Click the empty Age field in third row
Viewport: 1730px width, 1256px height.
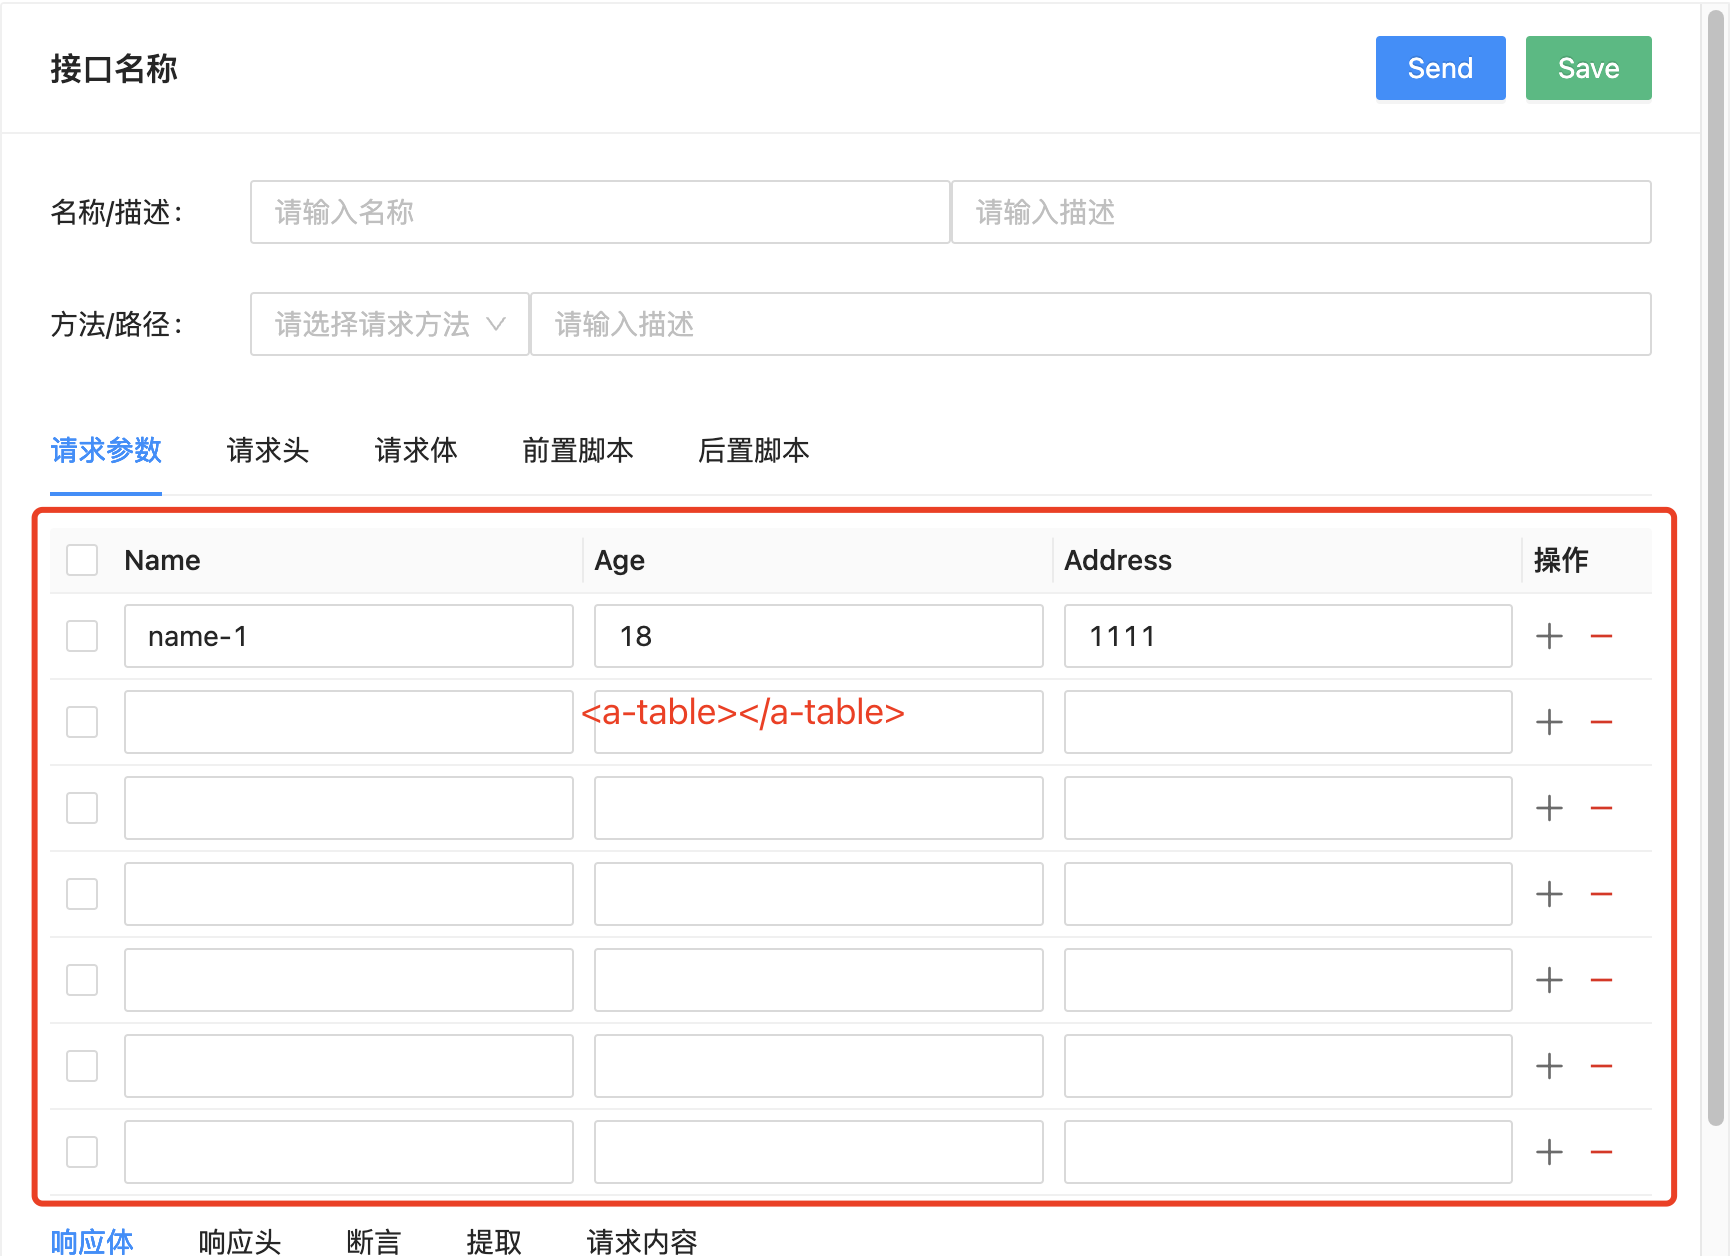tap(819, 808)
